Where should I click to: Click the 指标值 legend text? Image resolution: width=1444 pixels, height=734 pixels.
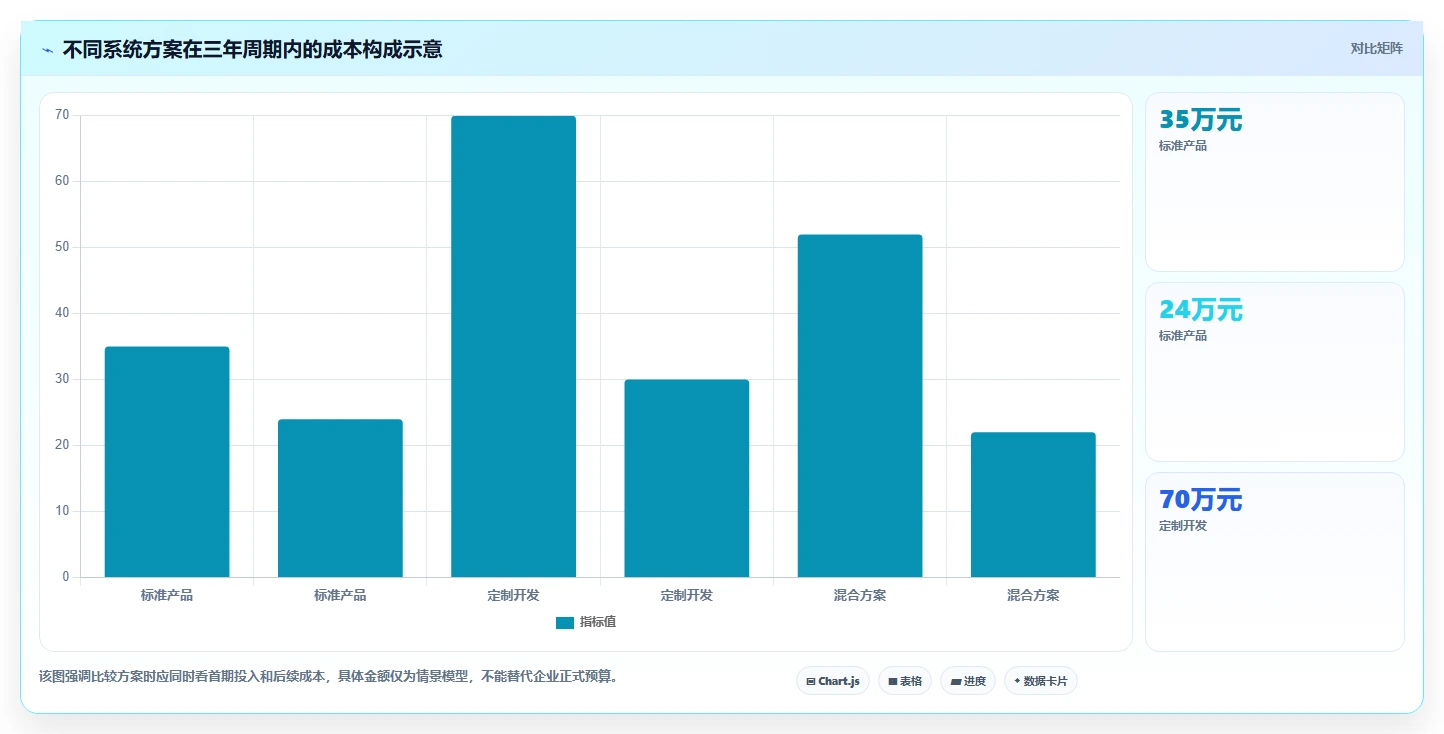click(x=598, y=623)
